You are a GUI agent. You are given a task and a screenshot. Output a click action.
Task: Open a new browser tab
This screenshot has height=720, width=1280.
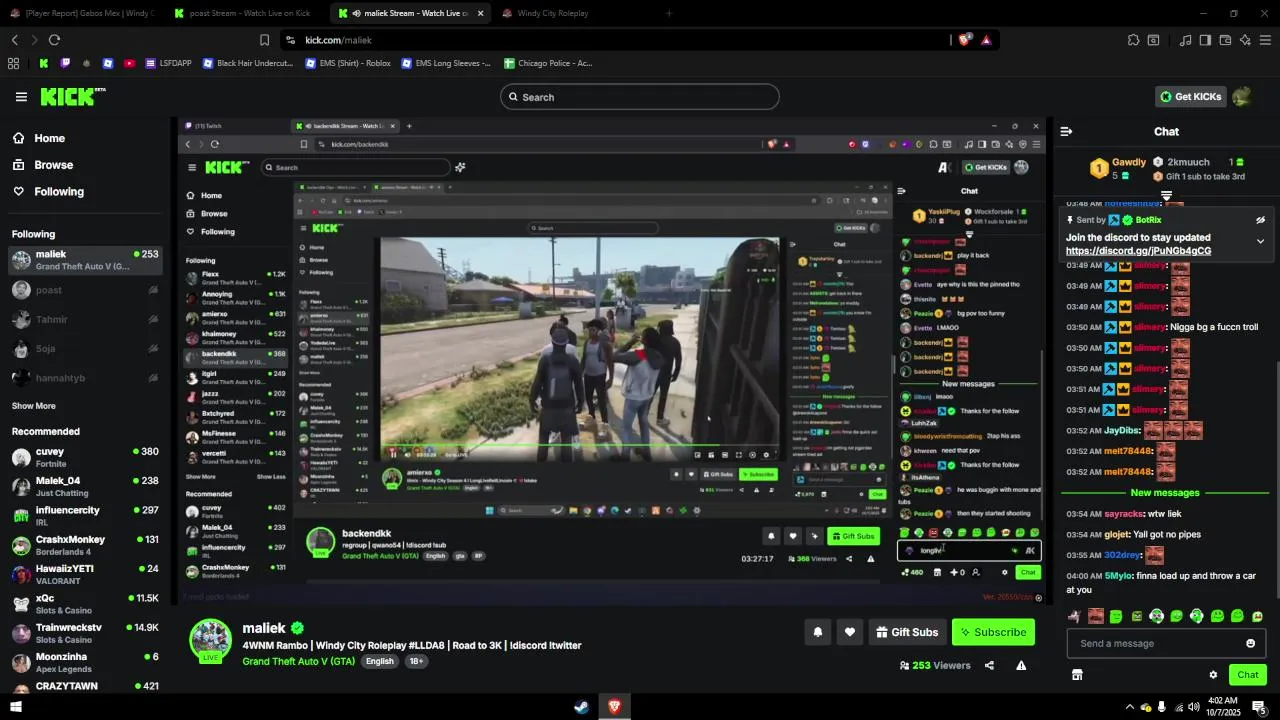(669, 13)
